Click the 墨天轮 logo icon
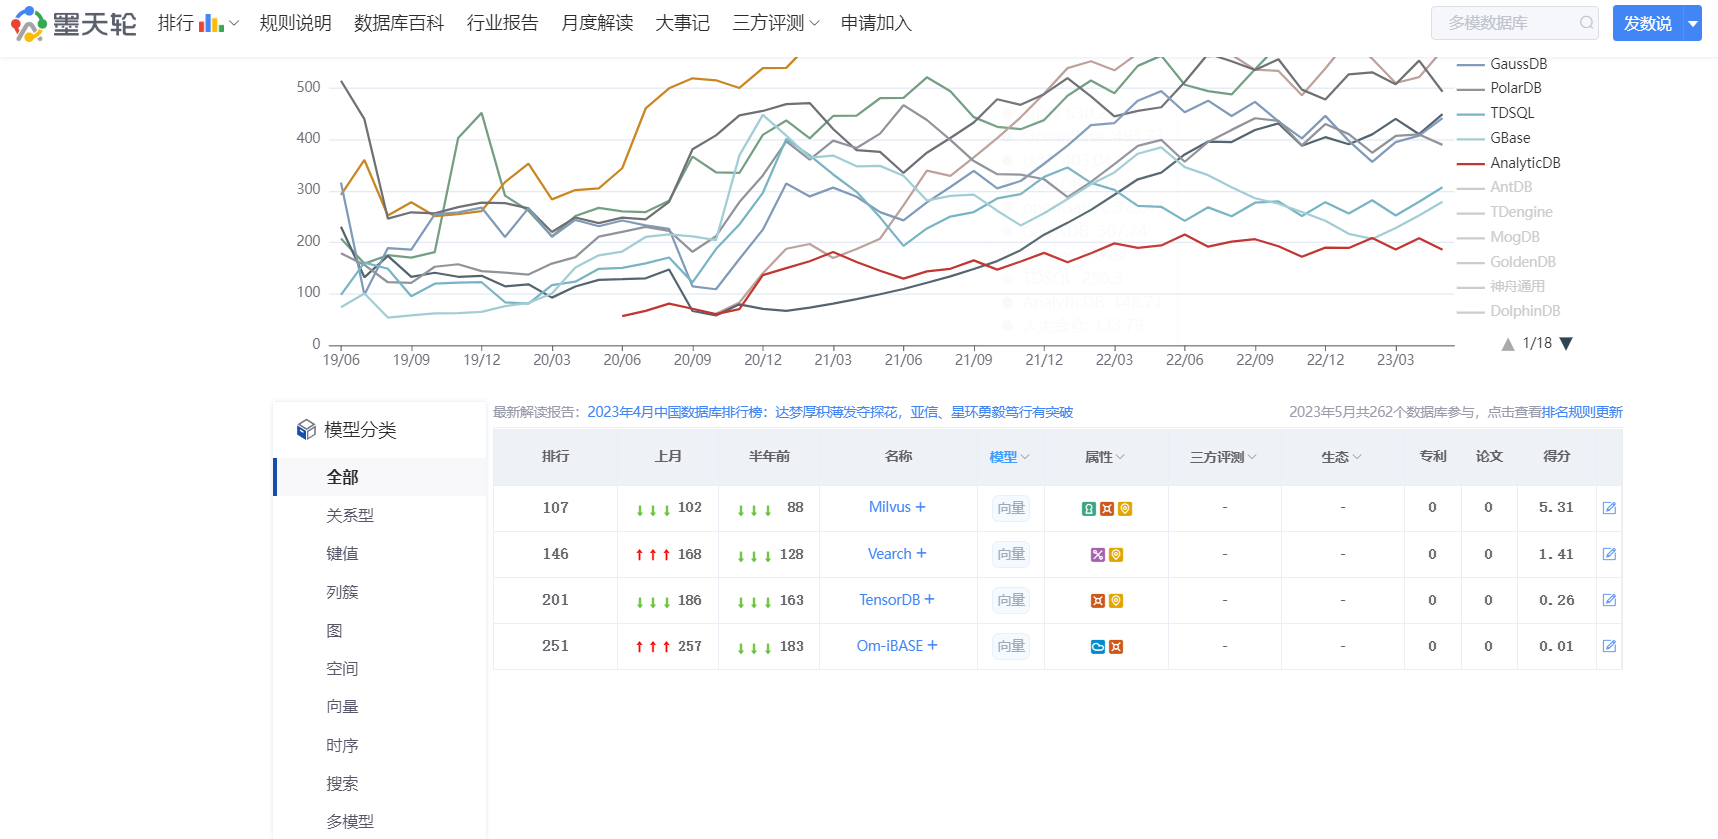Screen dimensions: 1718x839 click(28, 23)
